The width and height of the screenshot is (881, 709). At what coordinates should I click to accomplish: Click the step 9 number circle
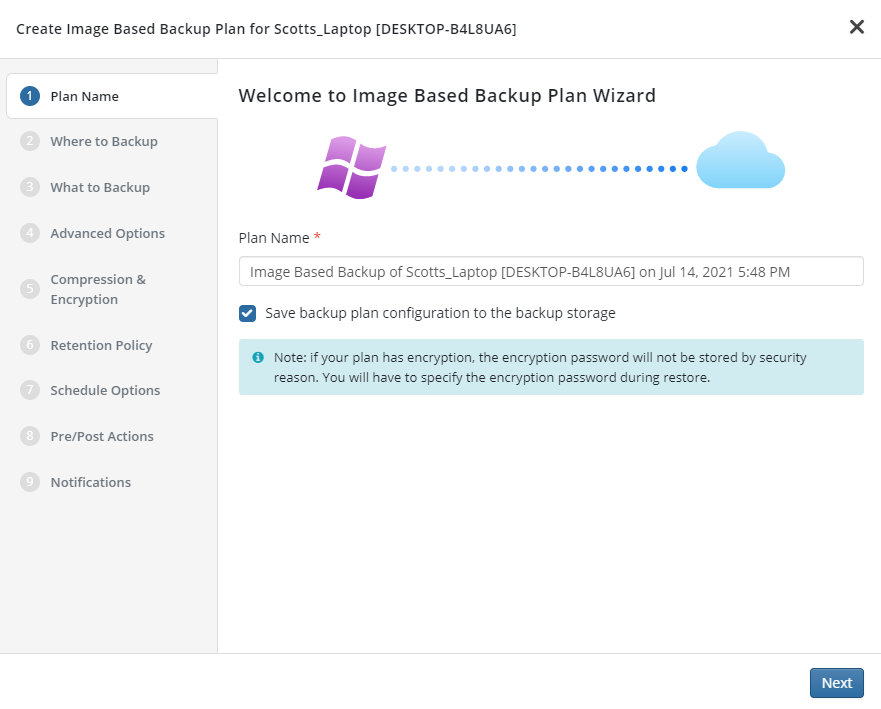click(30, 482)
